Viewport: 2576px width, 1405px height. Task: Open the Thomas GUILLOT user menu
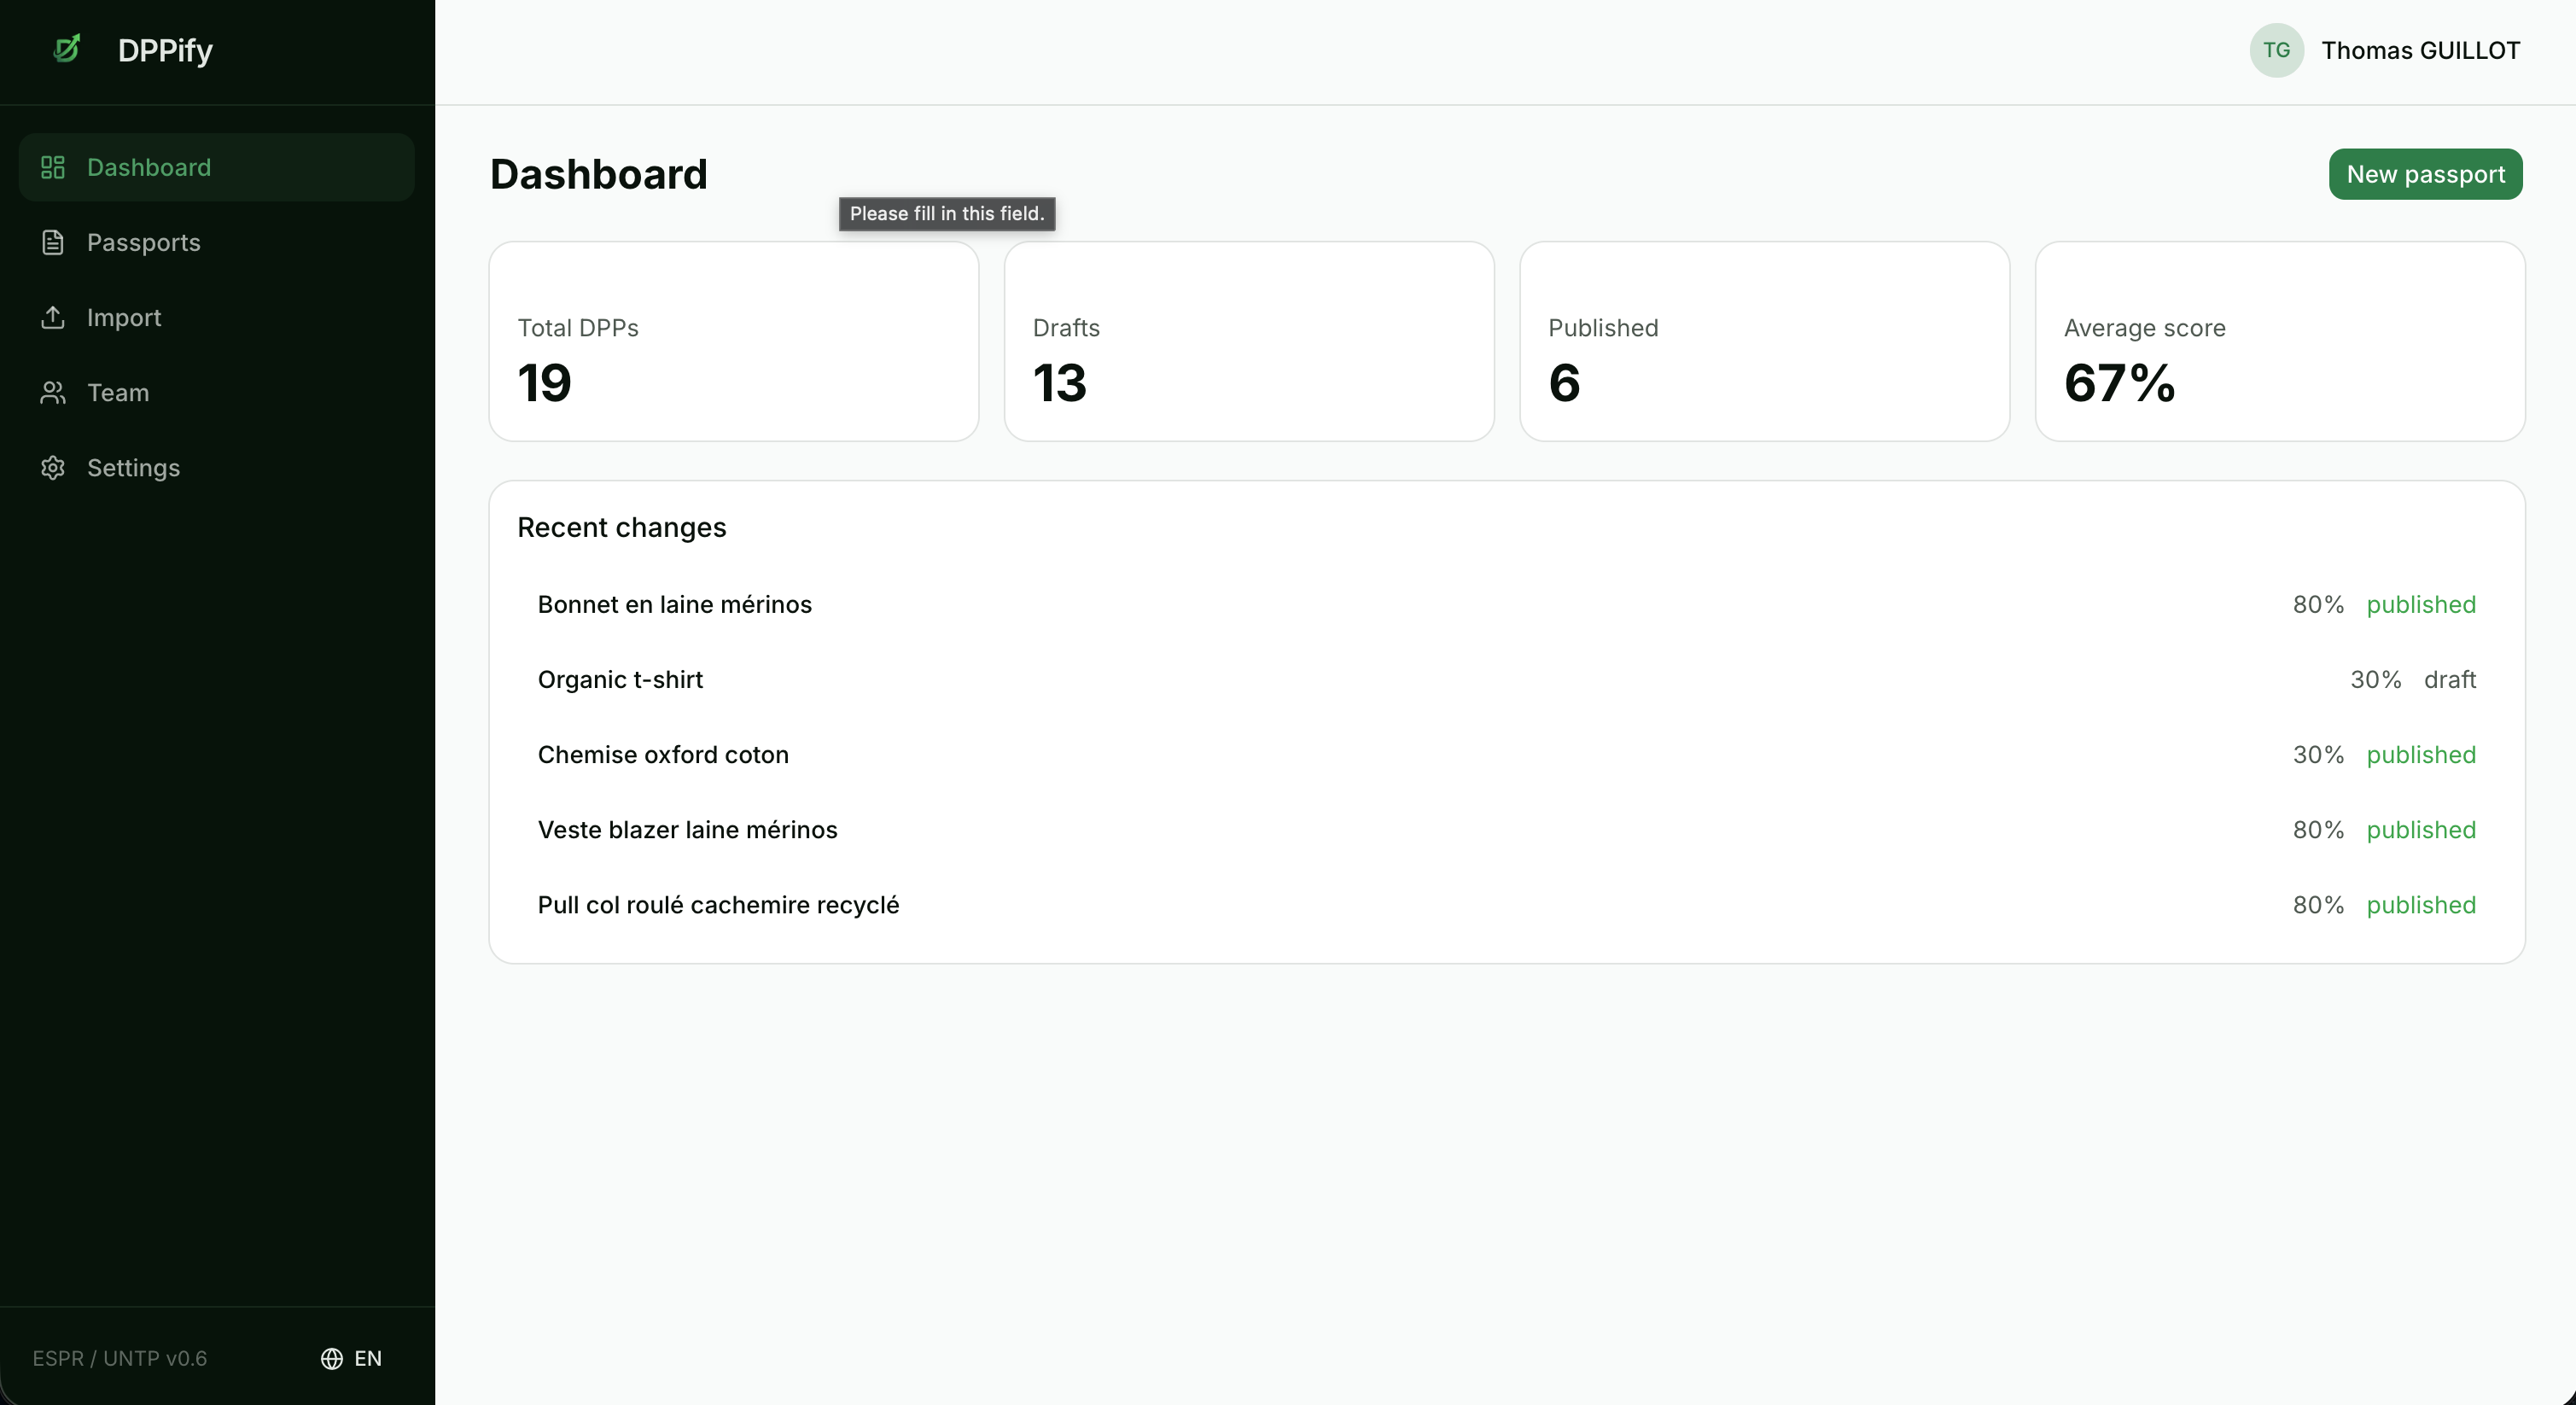[x=2419, y=50]
